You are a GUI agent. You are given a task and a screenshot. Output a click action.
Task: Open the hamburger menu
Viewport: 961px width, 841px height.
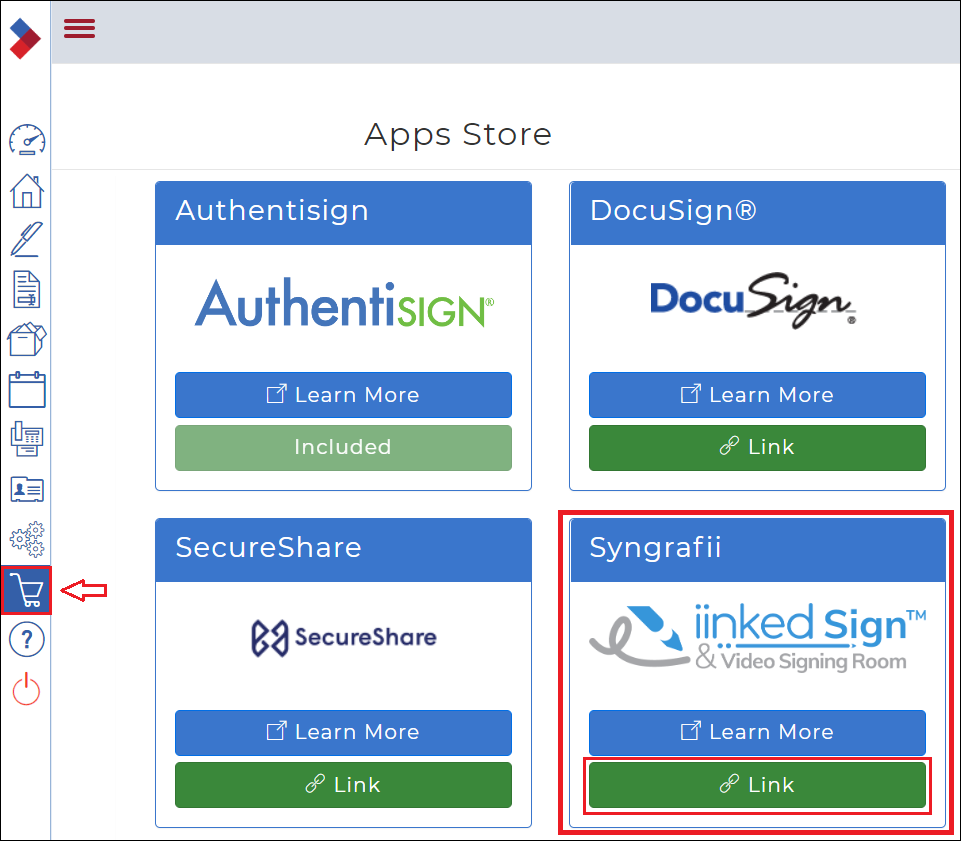(79, 28)
